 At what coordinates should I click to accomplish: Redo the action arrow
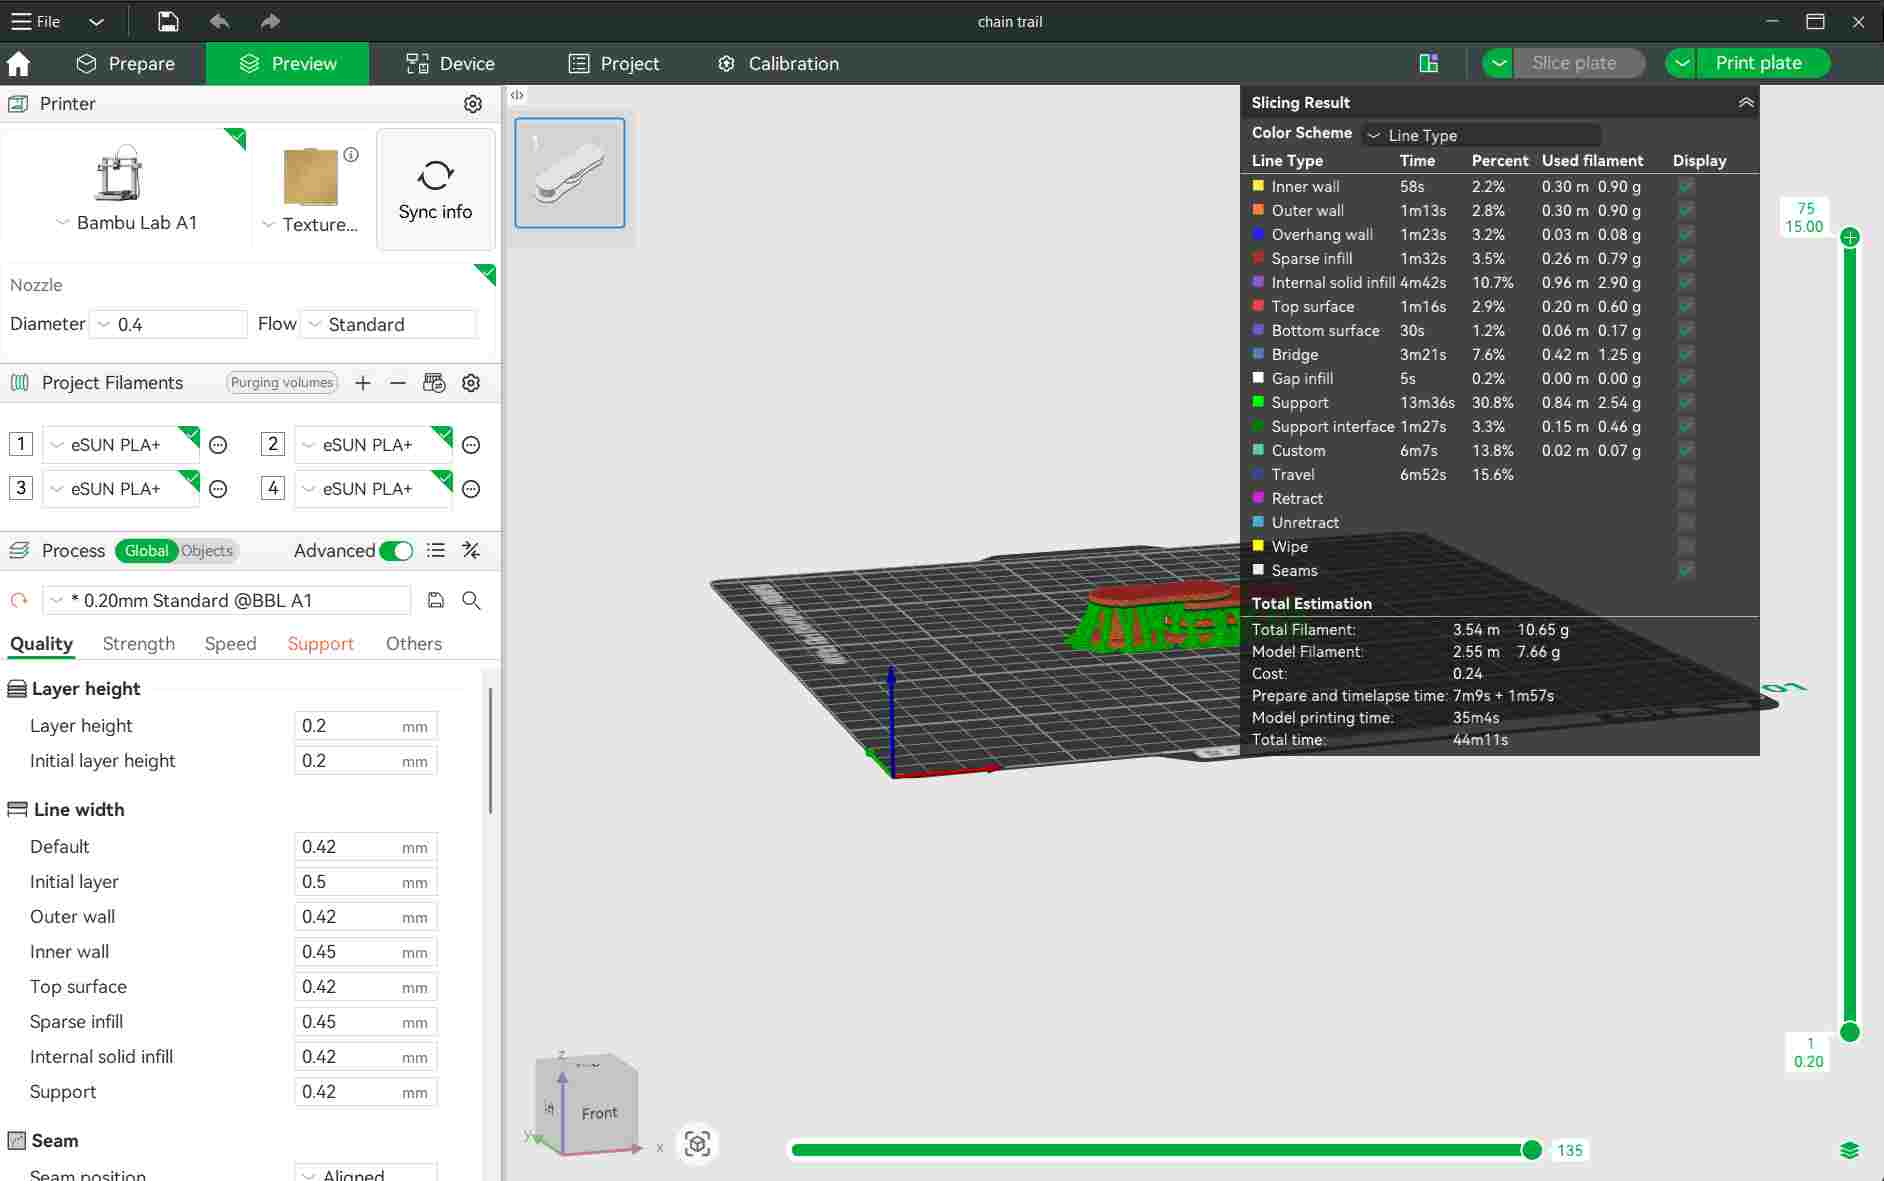pyautogui.click(x=270, y=21)
